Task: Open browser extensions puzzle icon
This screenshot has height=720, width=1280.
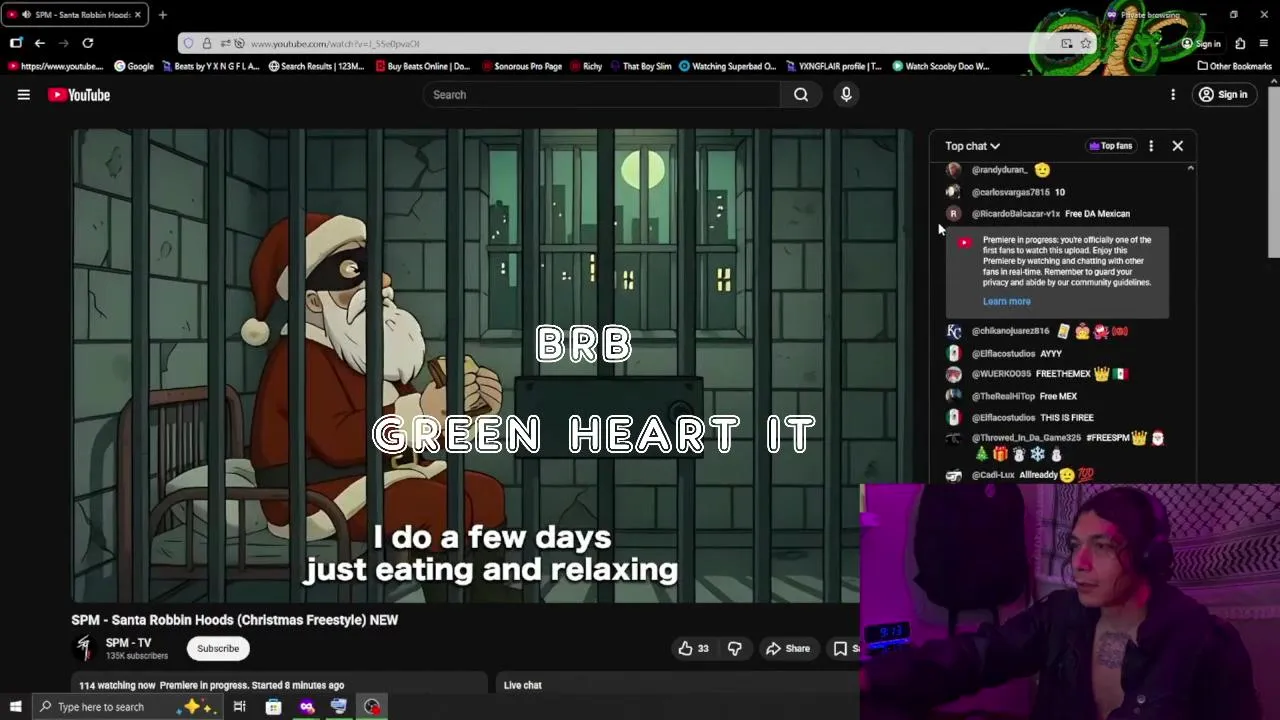Action: pyautogui.click(x=1240, y=43)
